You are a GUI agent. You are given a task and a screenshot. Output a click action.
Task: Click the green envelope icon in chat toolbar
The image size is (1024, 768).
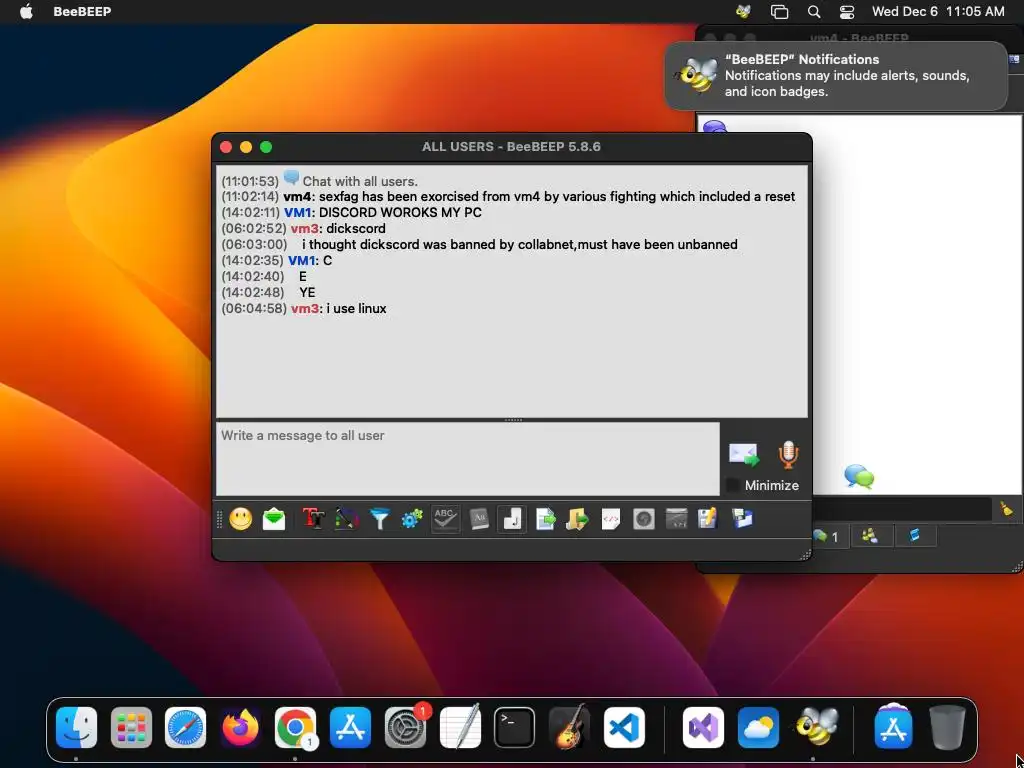[274, 519]
